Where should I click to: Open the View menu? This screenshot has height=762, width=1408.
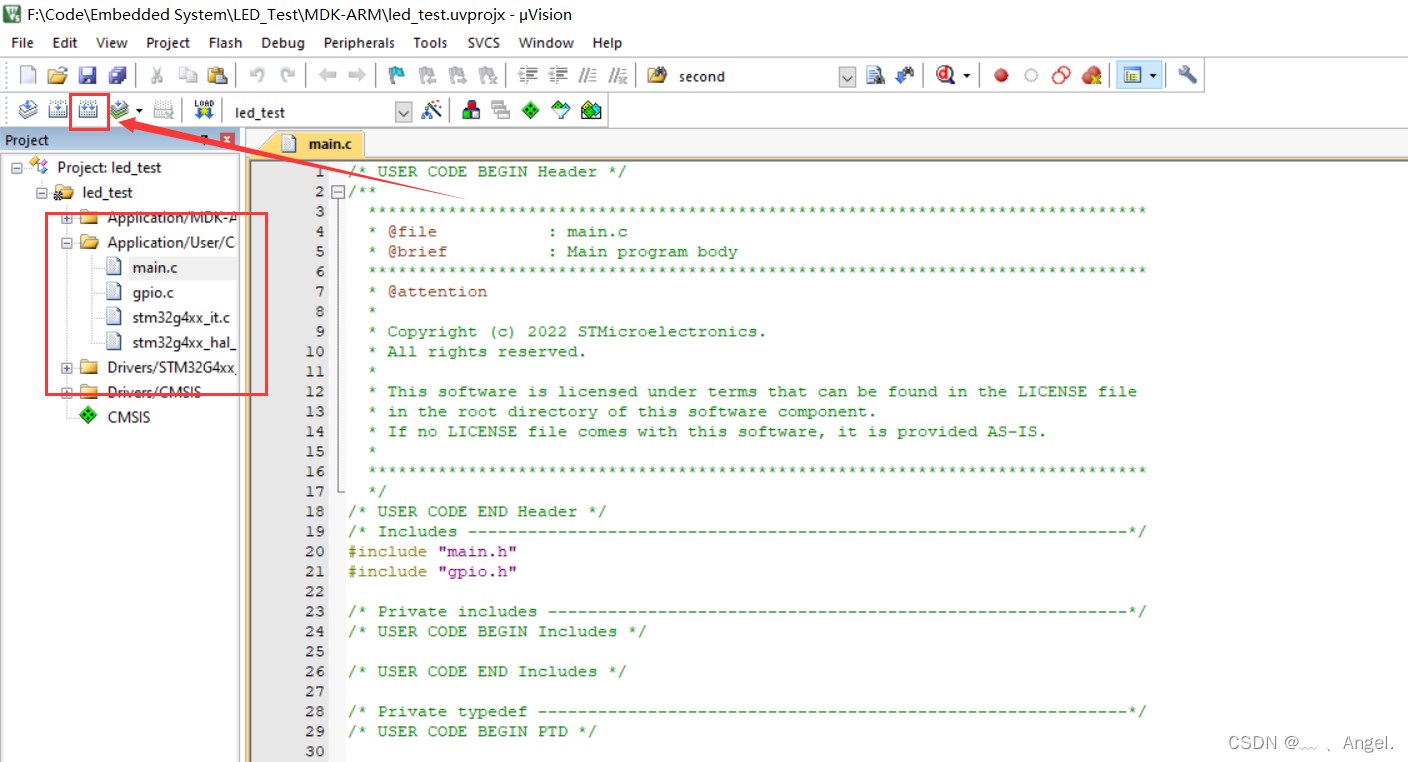112,43
